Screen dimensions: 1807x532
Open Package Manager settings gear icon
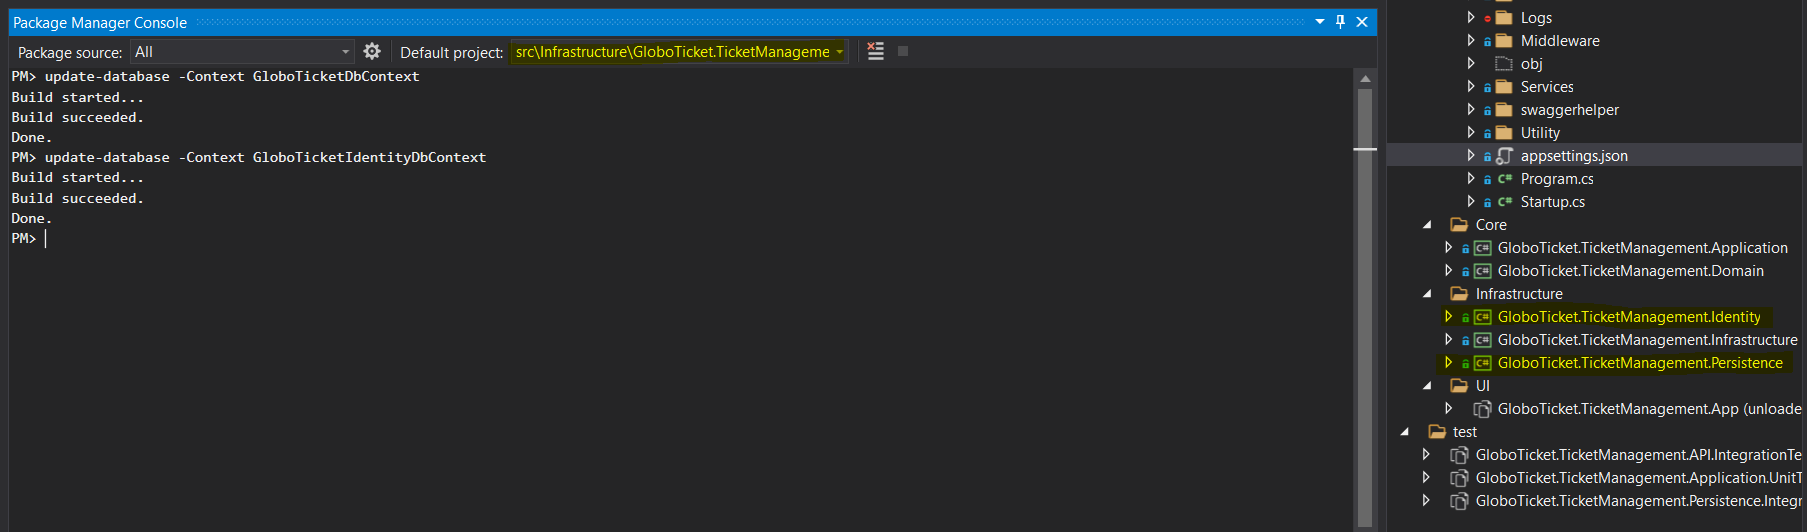tap(372, 52)
